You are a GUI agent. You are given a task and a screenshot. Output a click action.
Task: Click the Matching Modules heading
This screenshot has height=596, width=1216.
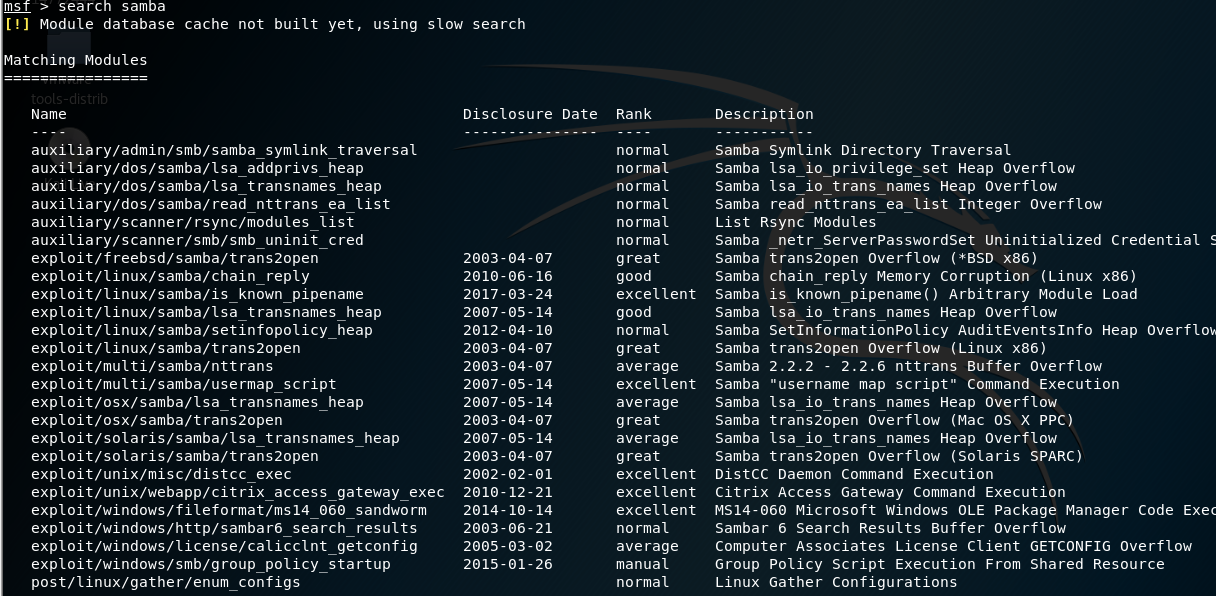[x=70, y=60]
